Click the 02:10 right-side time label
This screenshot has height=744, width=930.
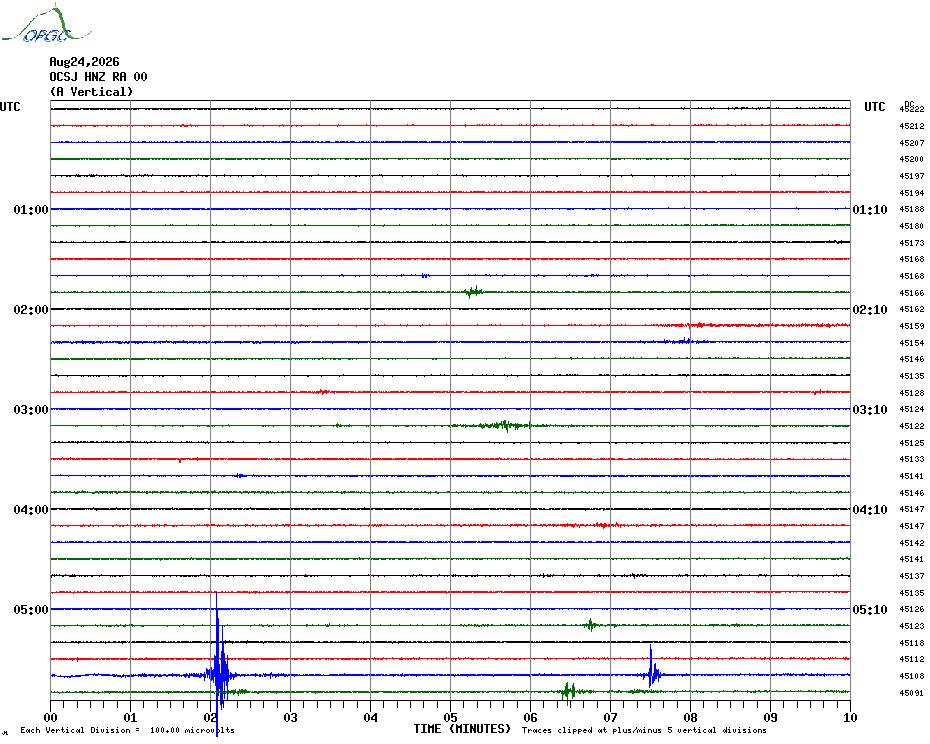[x=870, y=310]
